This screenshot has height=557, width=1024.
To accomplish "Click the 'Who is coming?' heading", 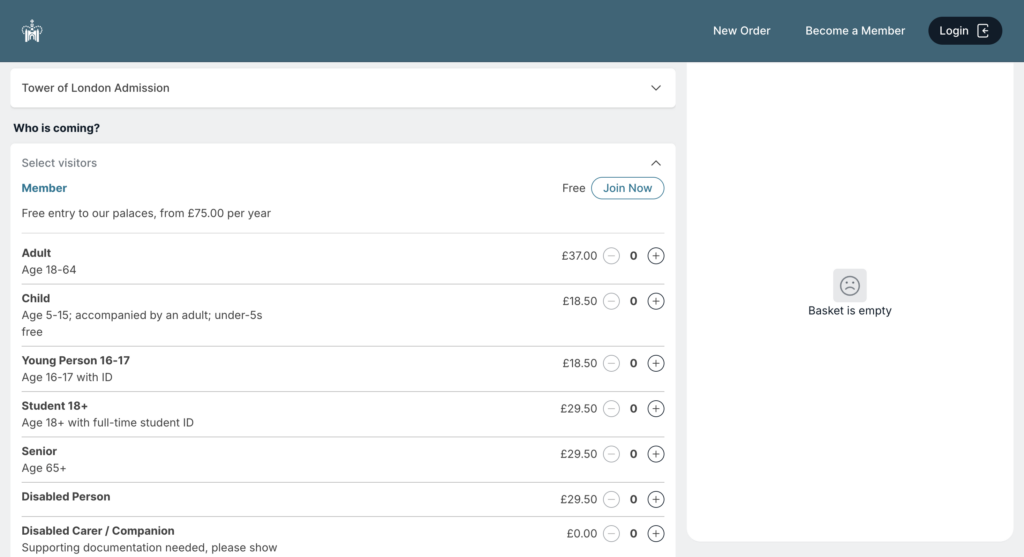I will click(x=57, y=128).
